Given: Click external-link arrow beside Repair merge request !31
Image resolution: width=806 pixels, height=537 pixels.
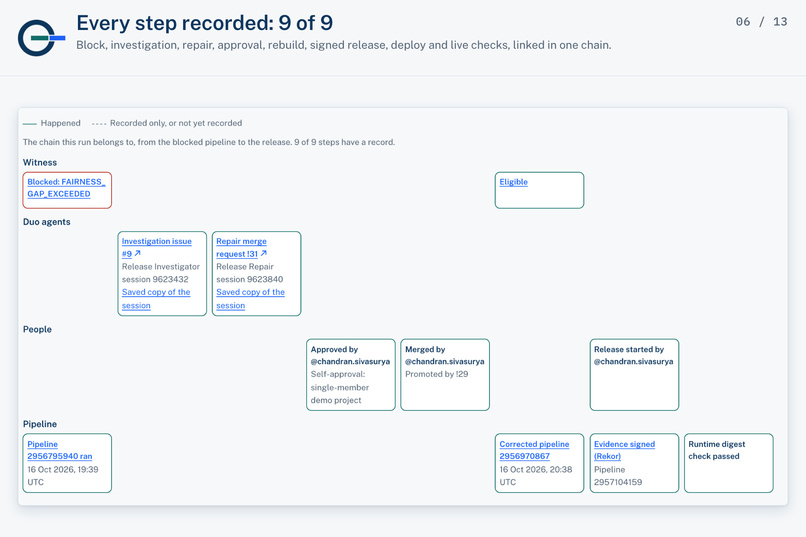Looking at the screenshot, I should tap(263, 253).
